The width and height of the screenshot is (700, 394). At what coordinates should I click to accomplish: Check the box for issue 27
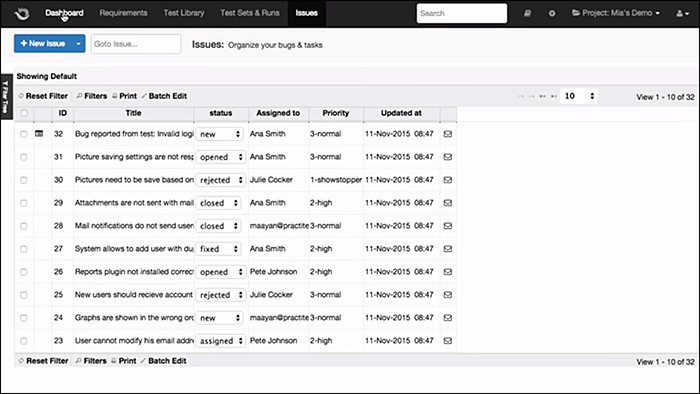(x=24, y=249)
